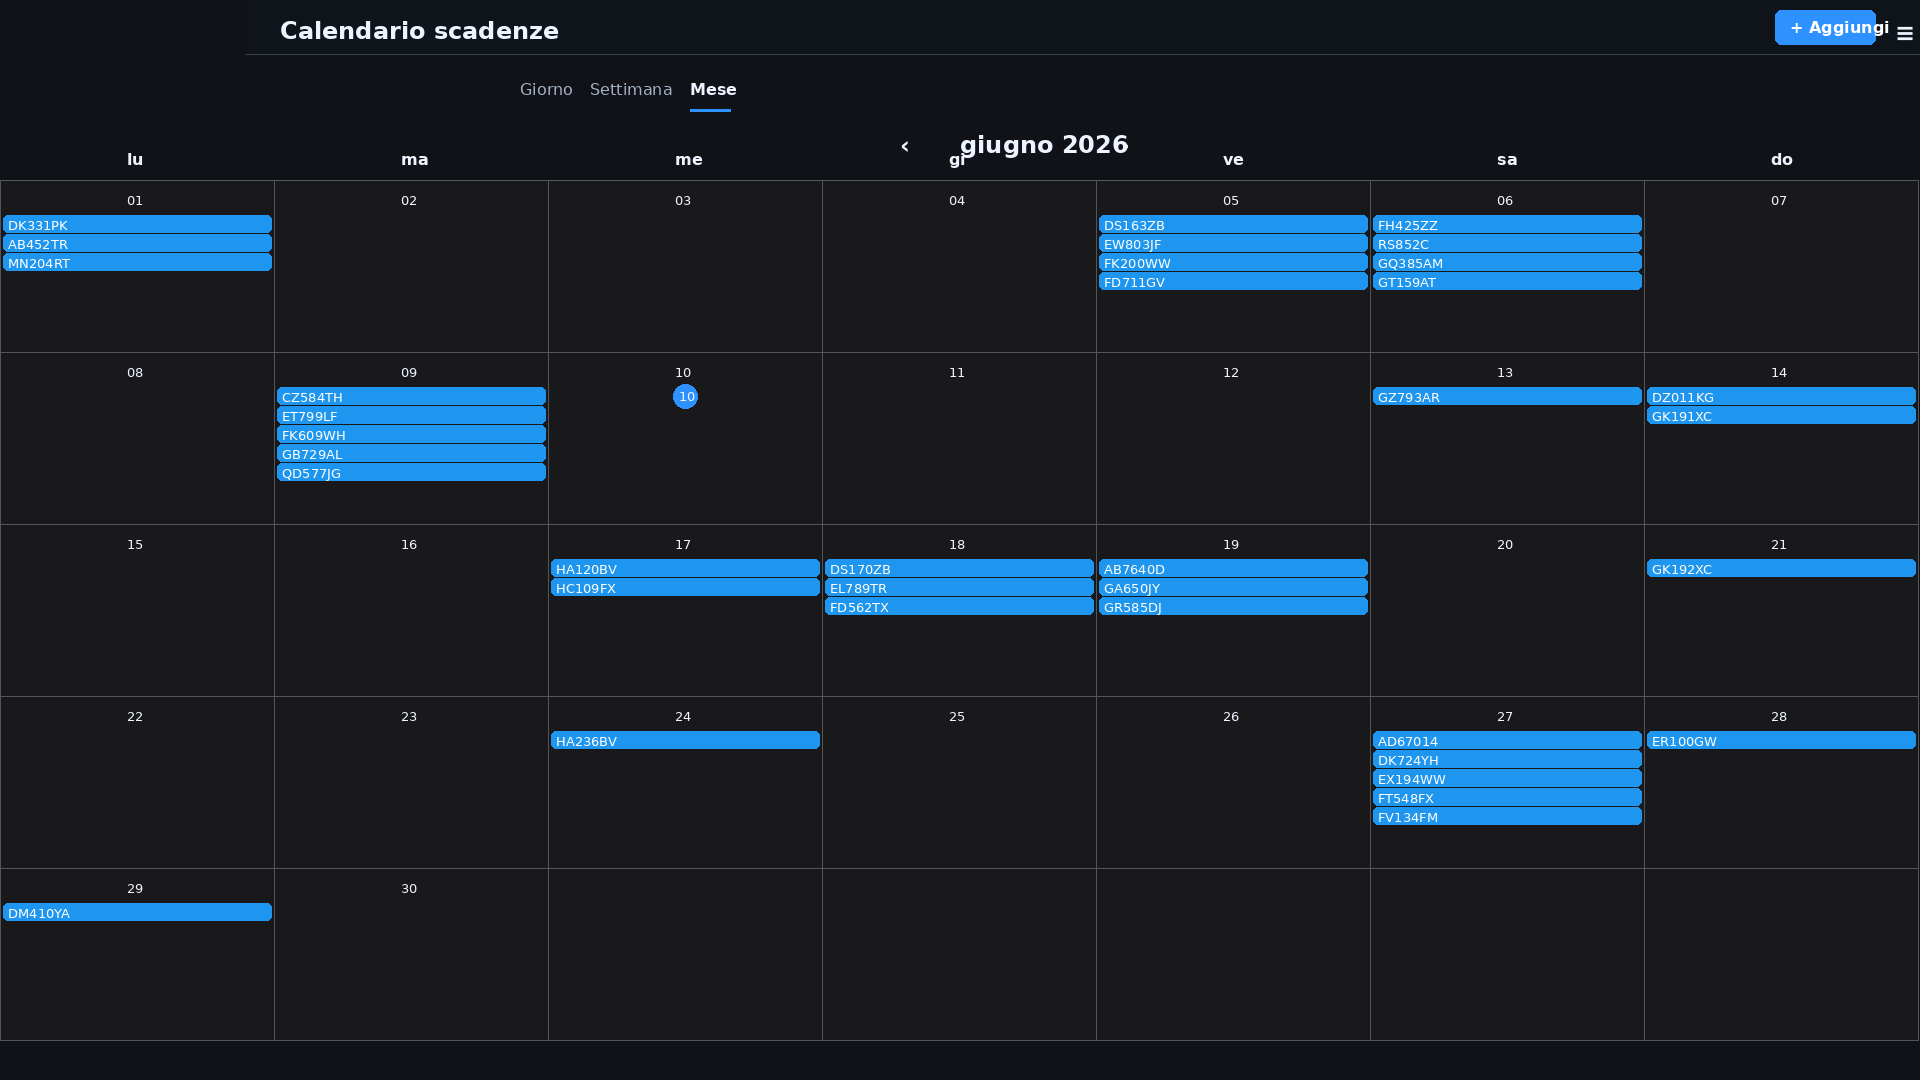Select the highlighted day 10
Screen dimensions: 1920x1080
pos(686,397)
